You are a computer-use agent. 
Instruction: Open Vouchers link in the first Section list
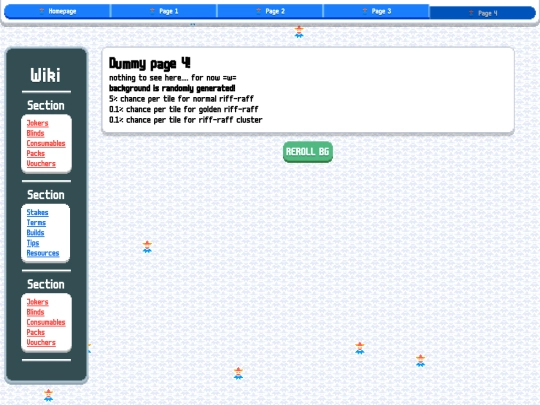(x=41, y=164)
